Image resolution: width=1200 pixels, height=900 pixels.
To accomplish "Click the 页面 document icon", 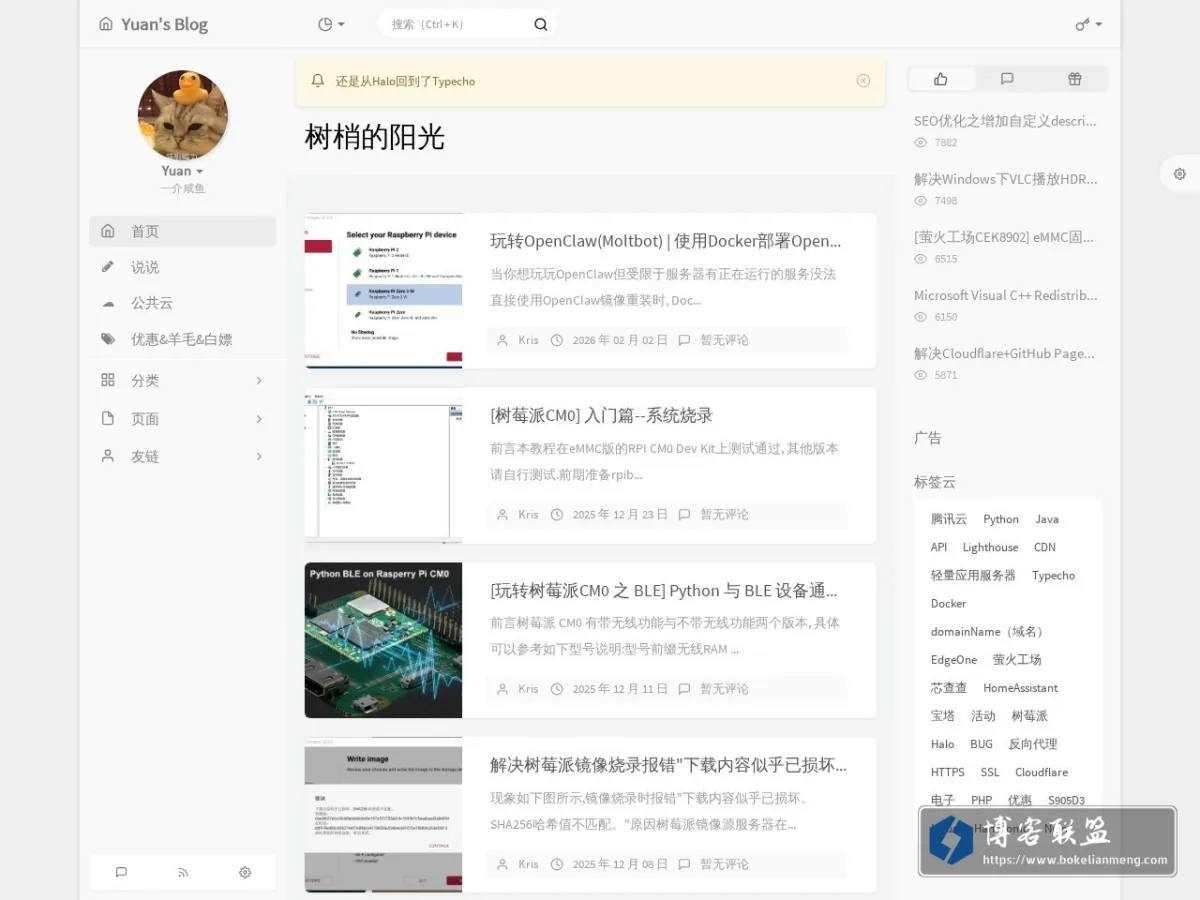I will coord(108,418).
